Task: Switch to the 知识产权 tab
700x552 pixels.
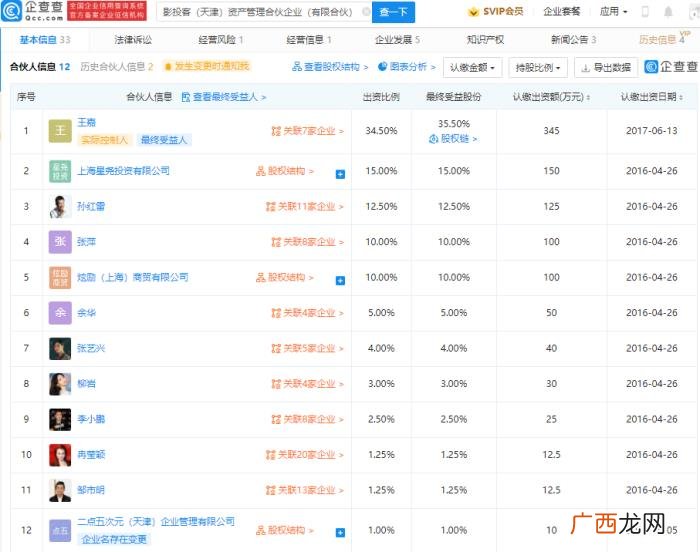Action: (x=485, y=40)
